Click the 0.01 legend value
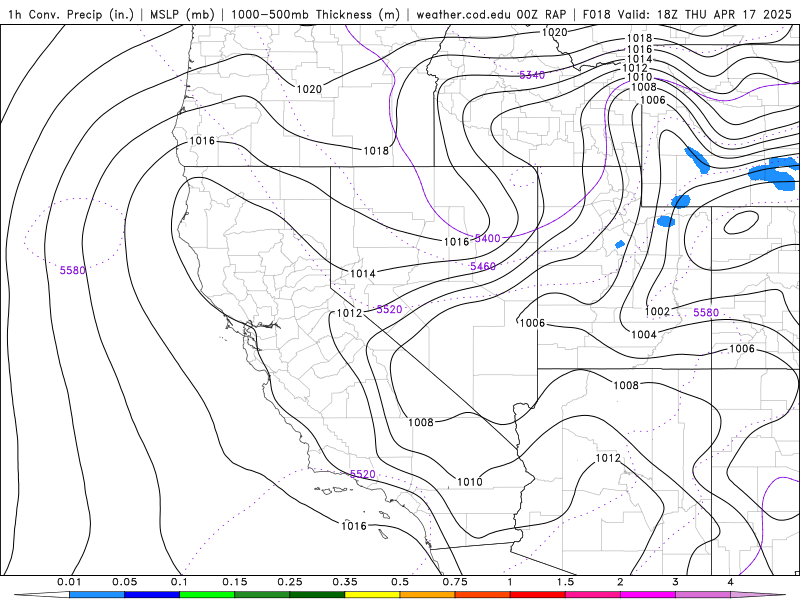 pyautogui.click(x=69, y=582)
